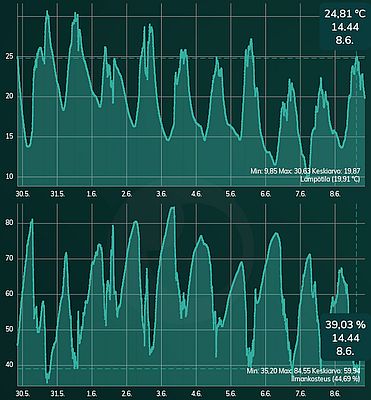Select date 4.6. under the temperature chart

tap(196, 194)
